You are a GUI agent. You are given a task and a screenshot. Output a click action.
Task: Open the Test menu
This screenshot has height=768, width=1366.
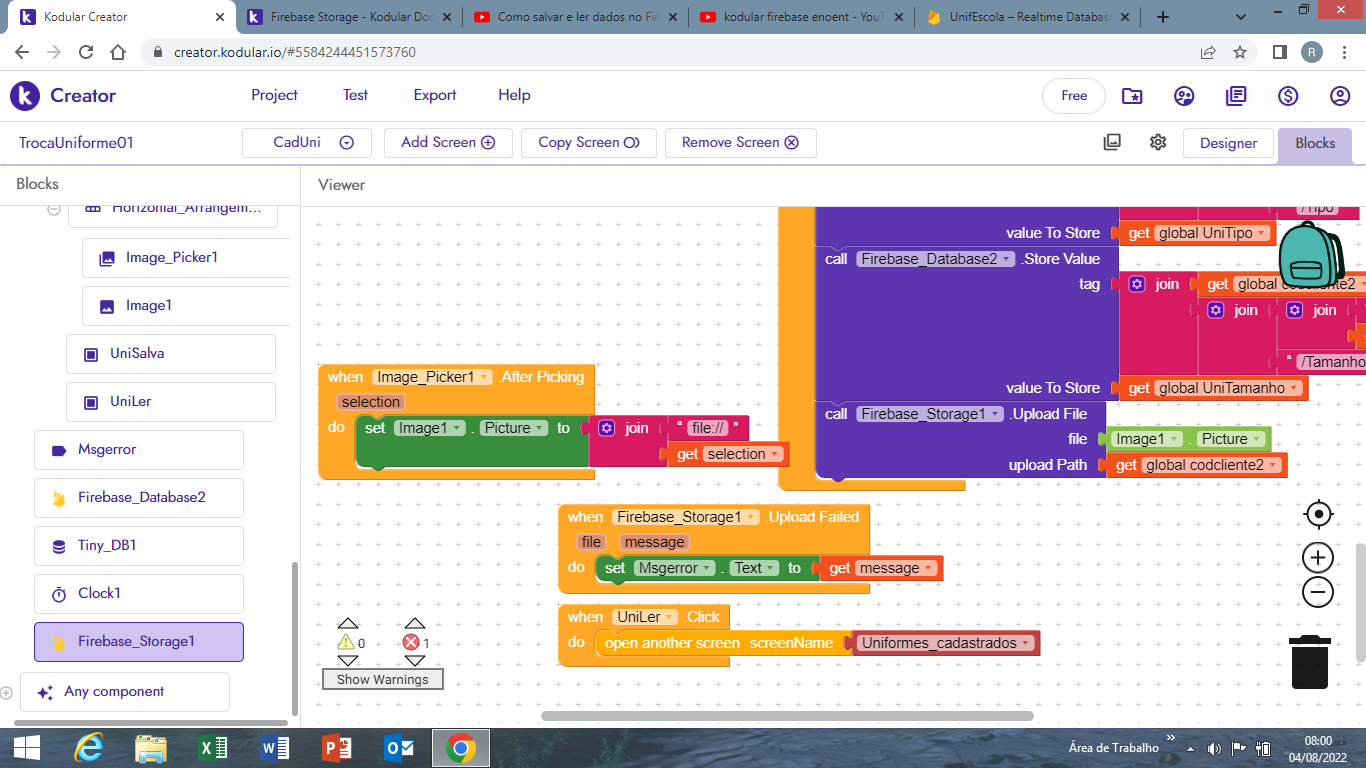coord(355,95)
